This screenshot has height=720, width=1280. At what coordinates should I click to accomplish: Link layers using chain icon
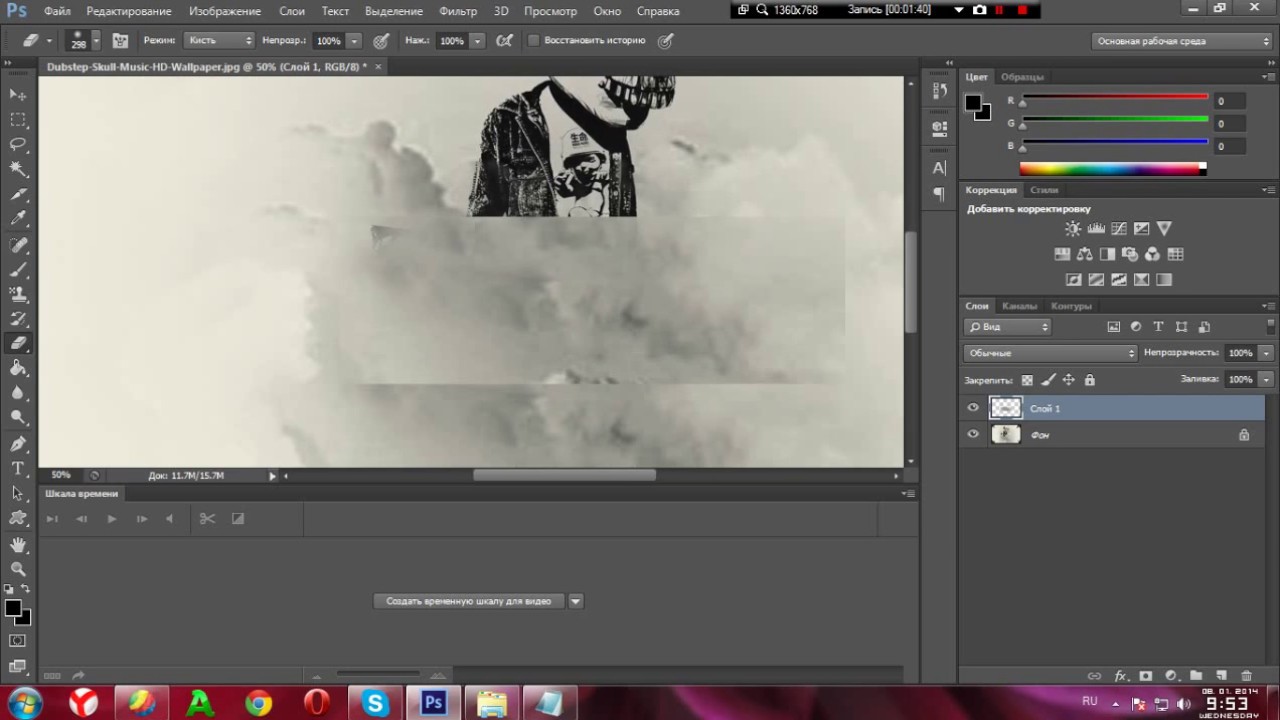[1095, 676]
